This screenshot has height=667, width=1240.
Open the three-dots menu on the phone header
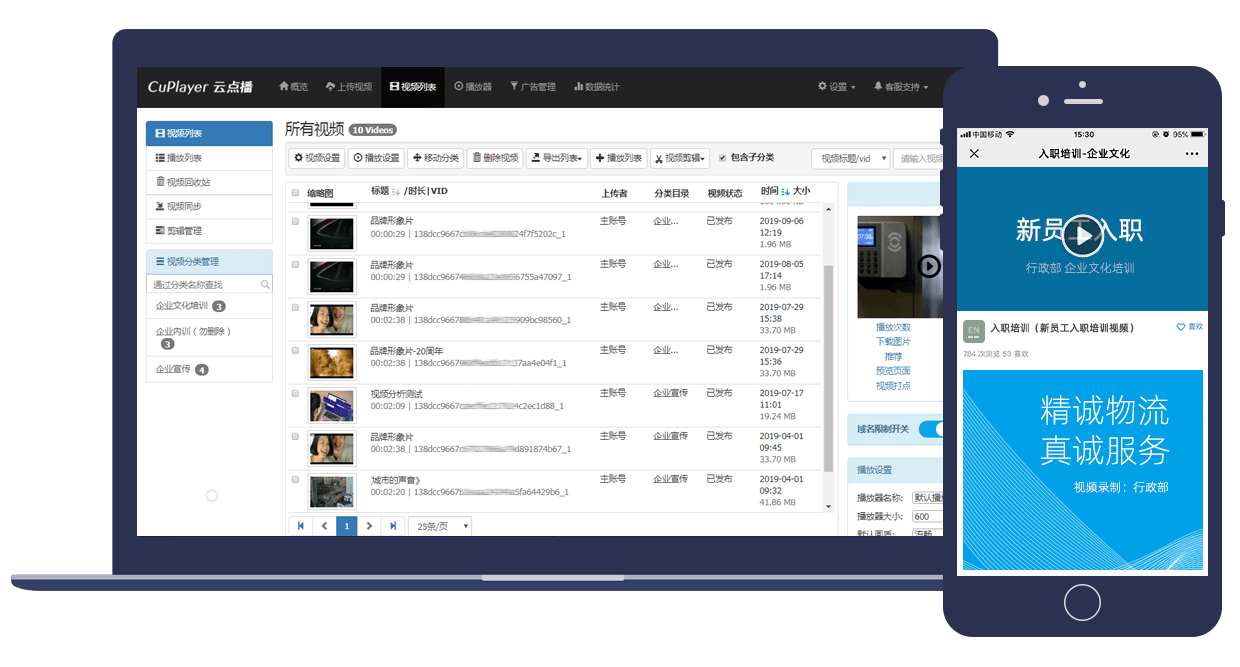[x=1191, y=154]
